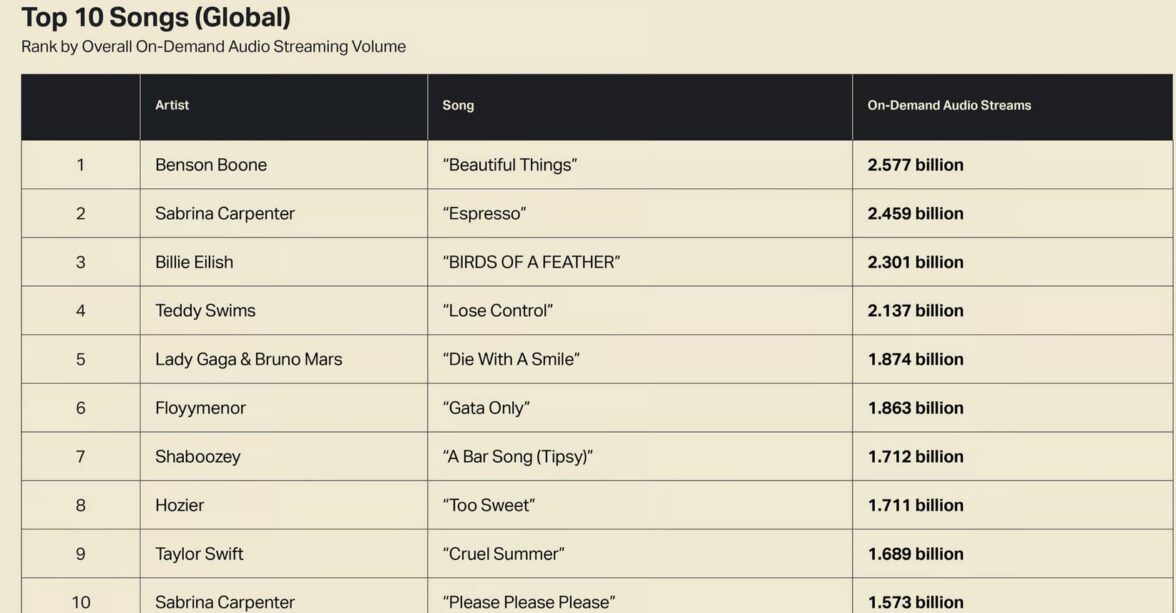Click the On-Demand Audio Streams column header
Viewport: 1176px width, 613px height.
tap(948, 105)
